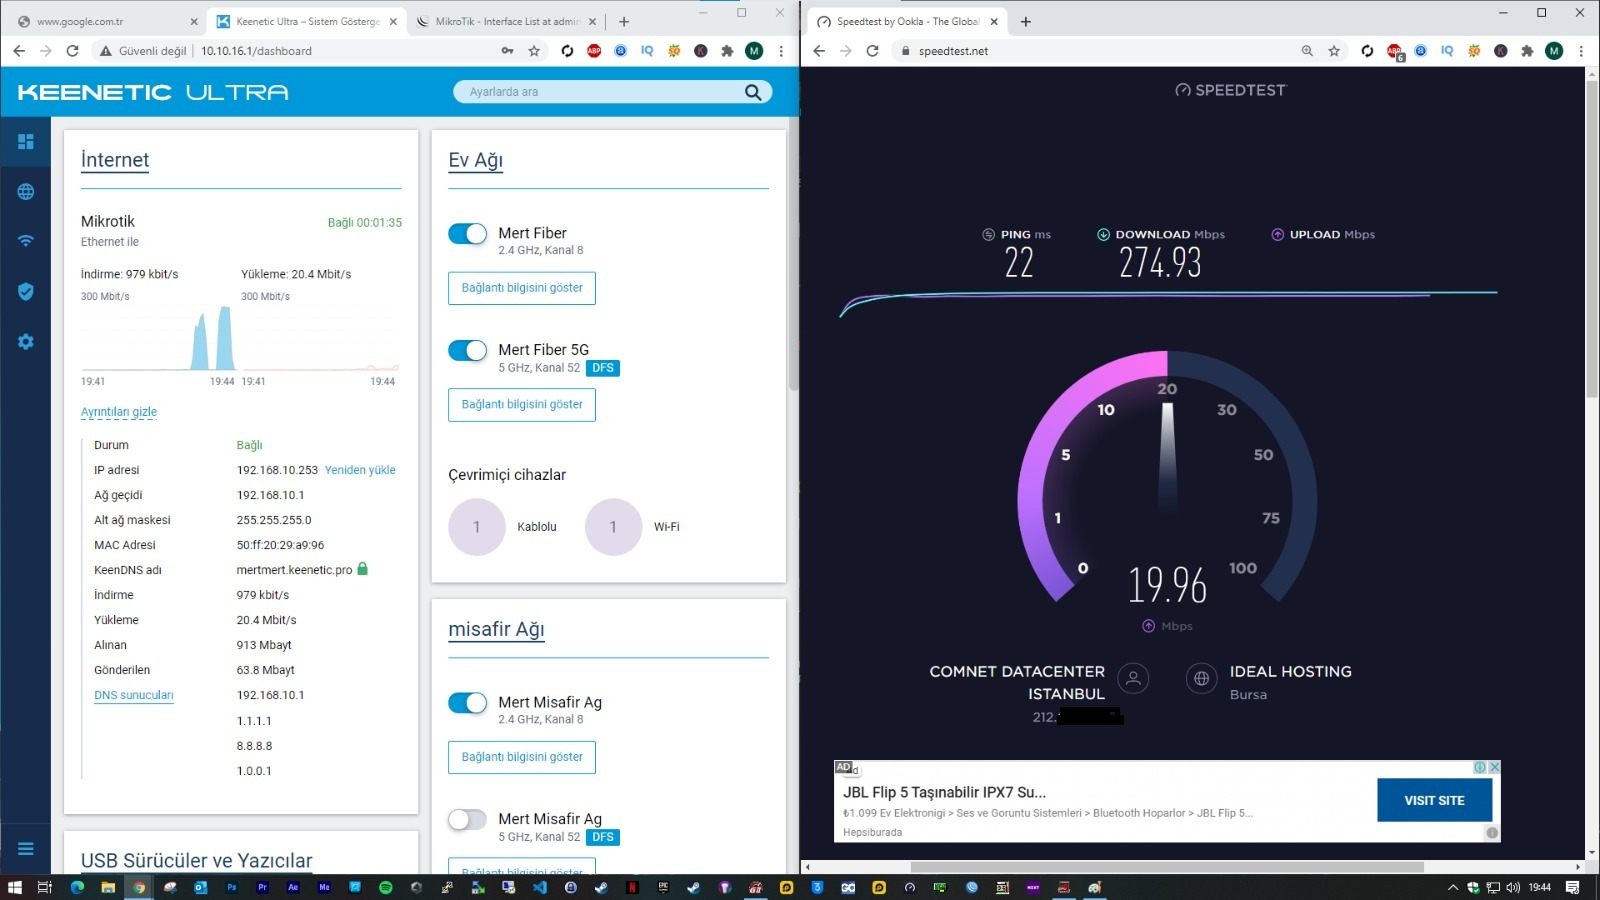Open the Internet globe sidebar section
This screenshot has height=900, width=1600.
(26, 191)
